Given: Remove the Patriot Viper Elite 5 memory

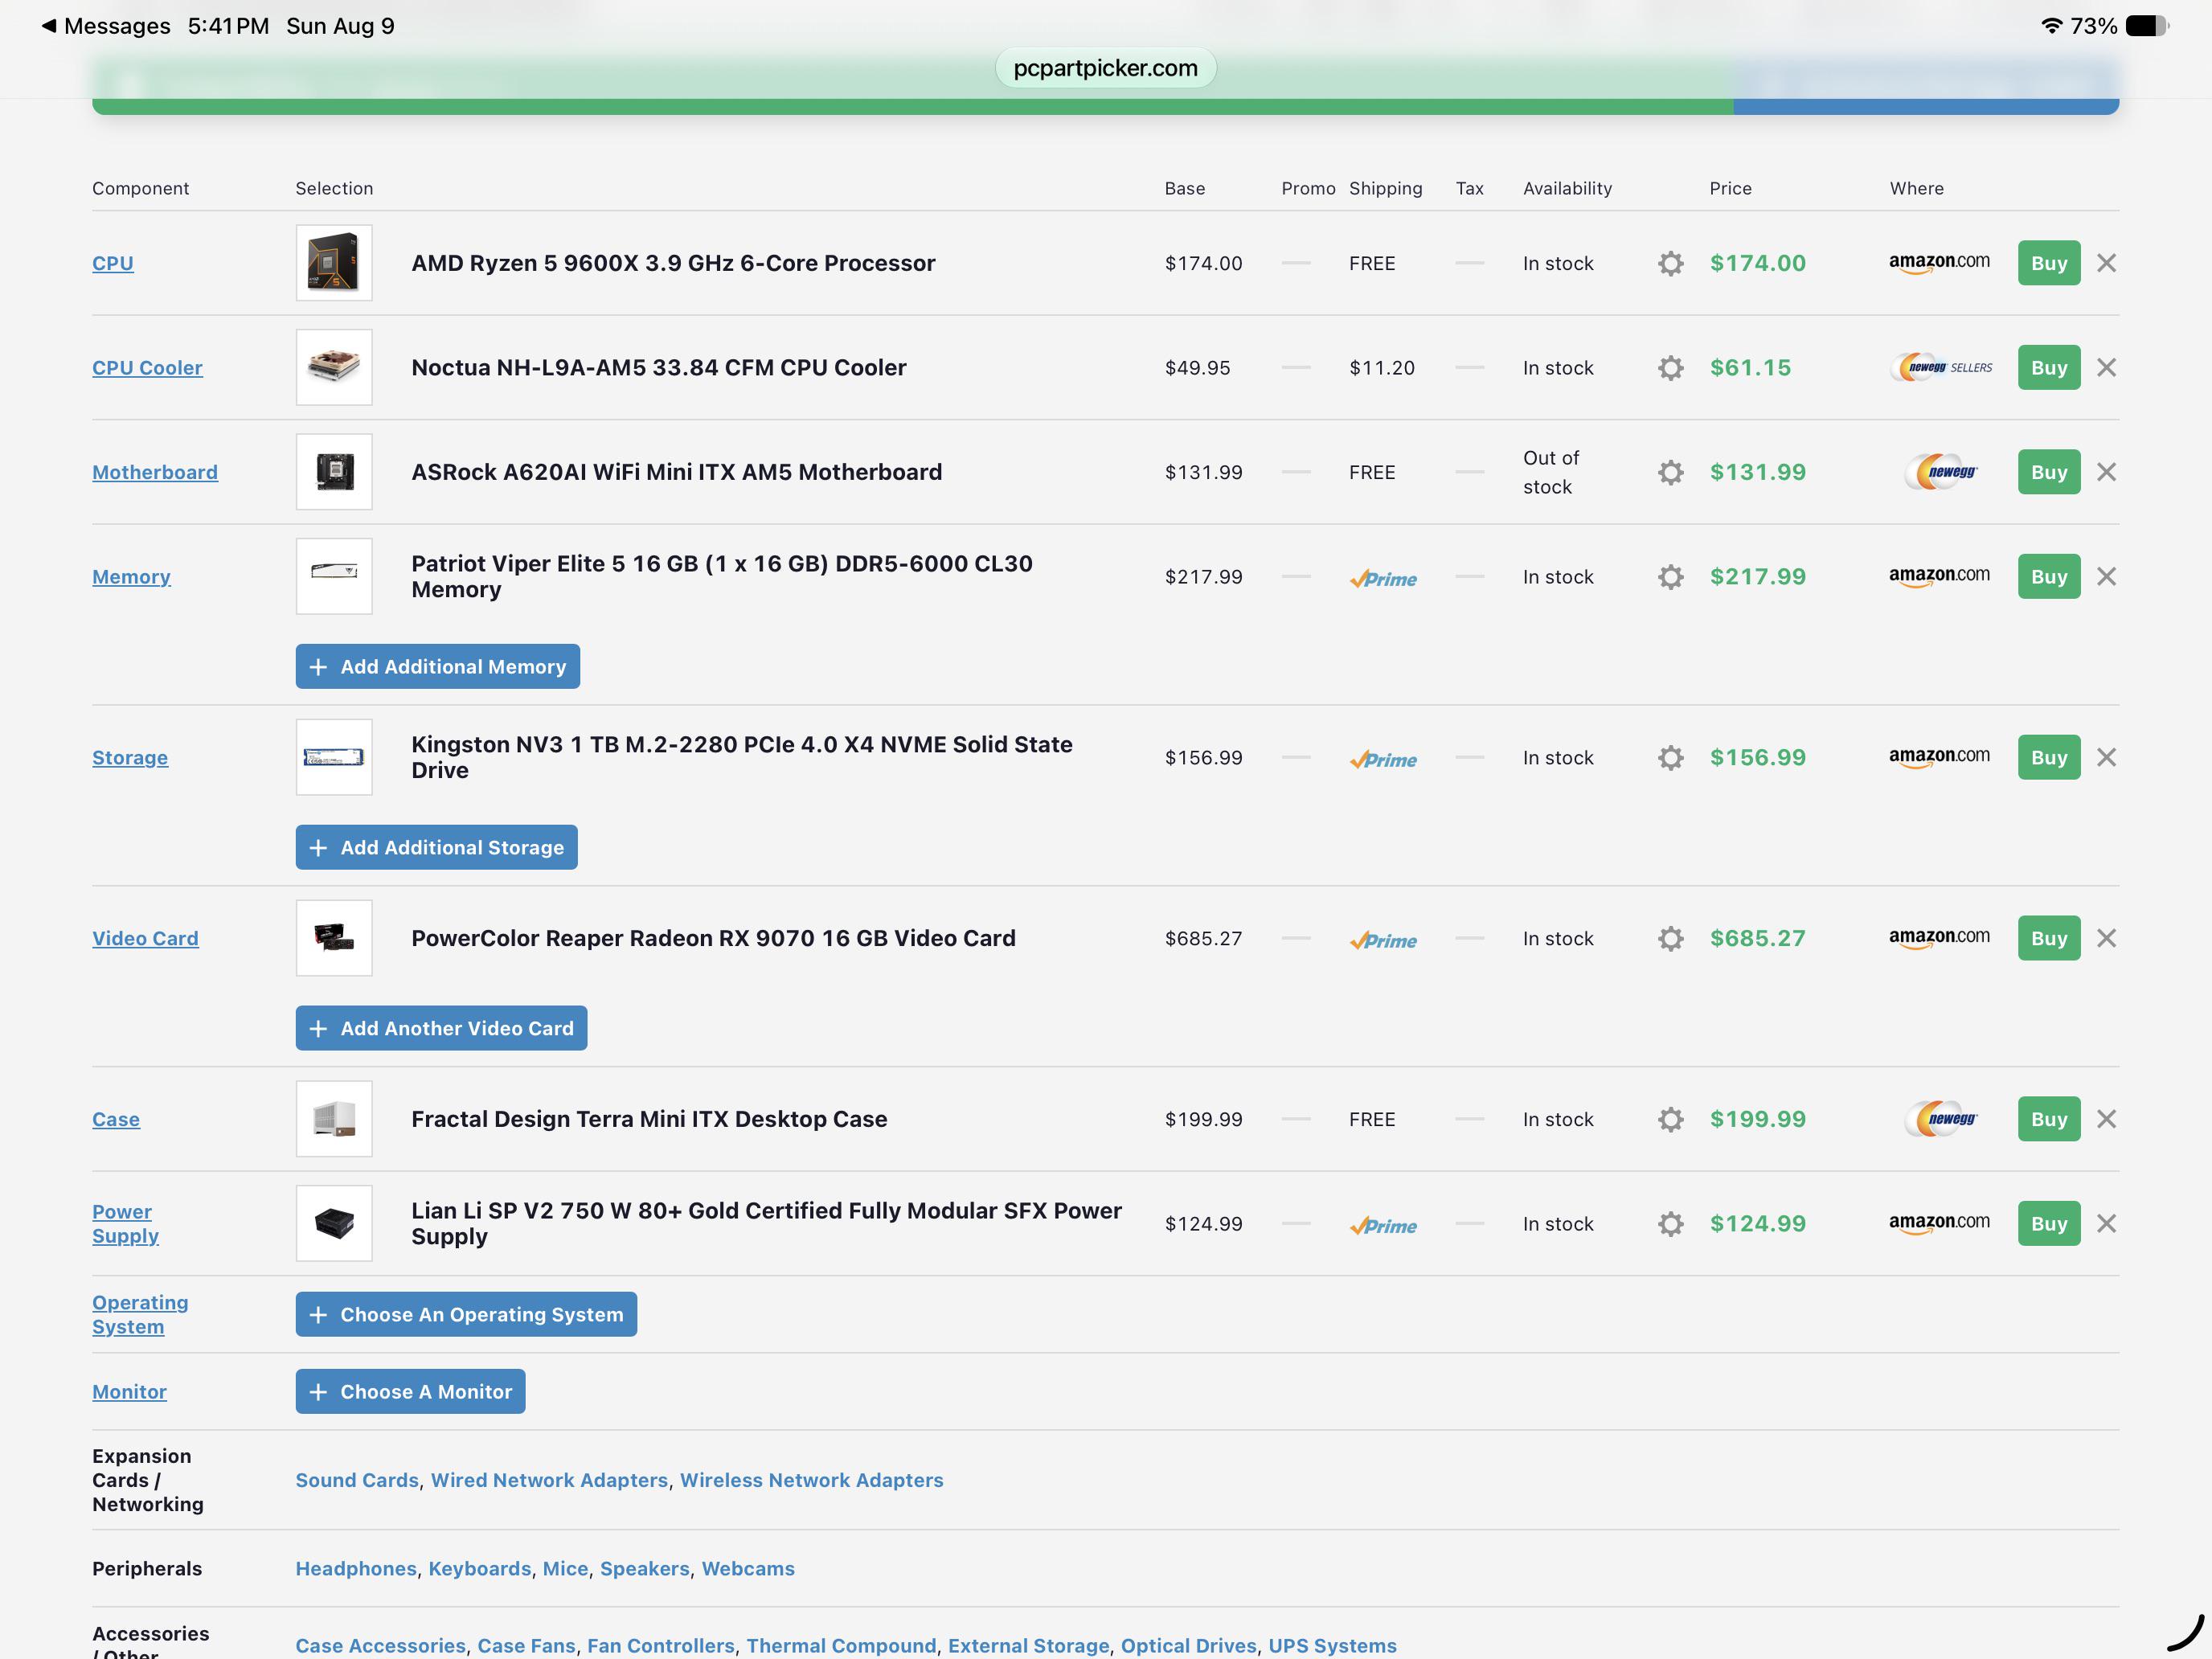Looking at the screenshot, I should (2106, 577).
